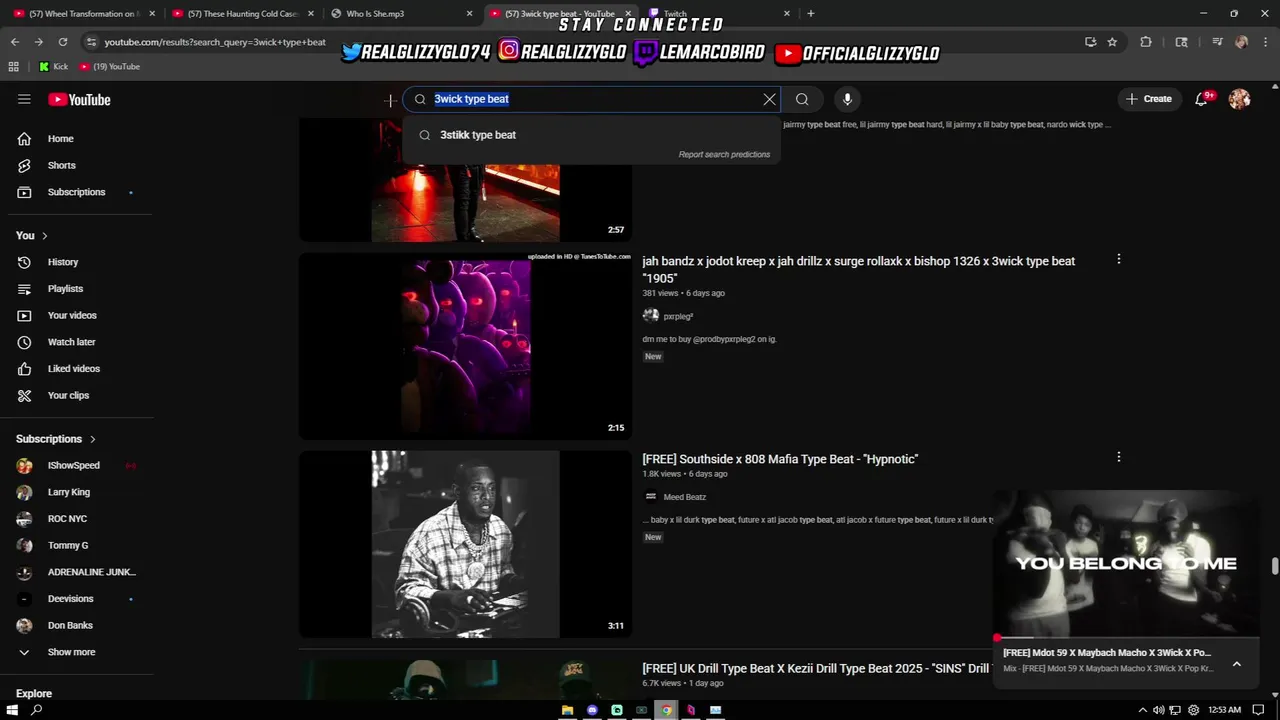Click the magnifier search button
The width and height of the screenshot is (1280, 720).
click(802, 99)
